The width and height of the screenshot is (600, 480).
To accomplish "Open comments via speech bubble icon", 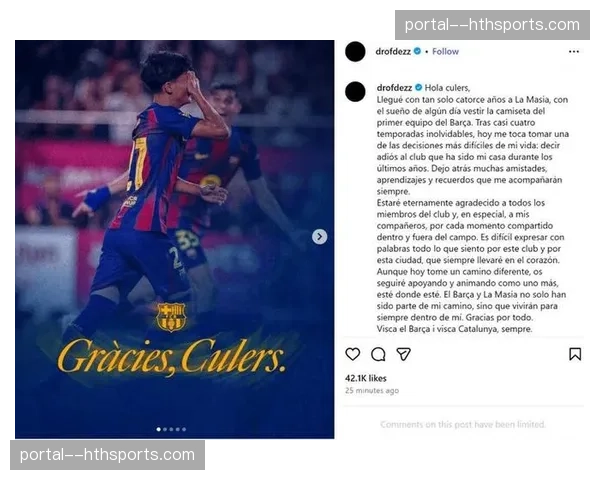I will click(378, 354).
